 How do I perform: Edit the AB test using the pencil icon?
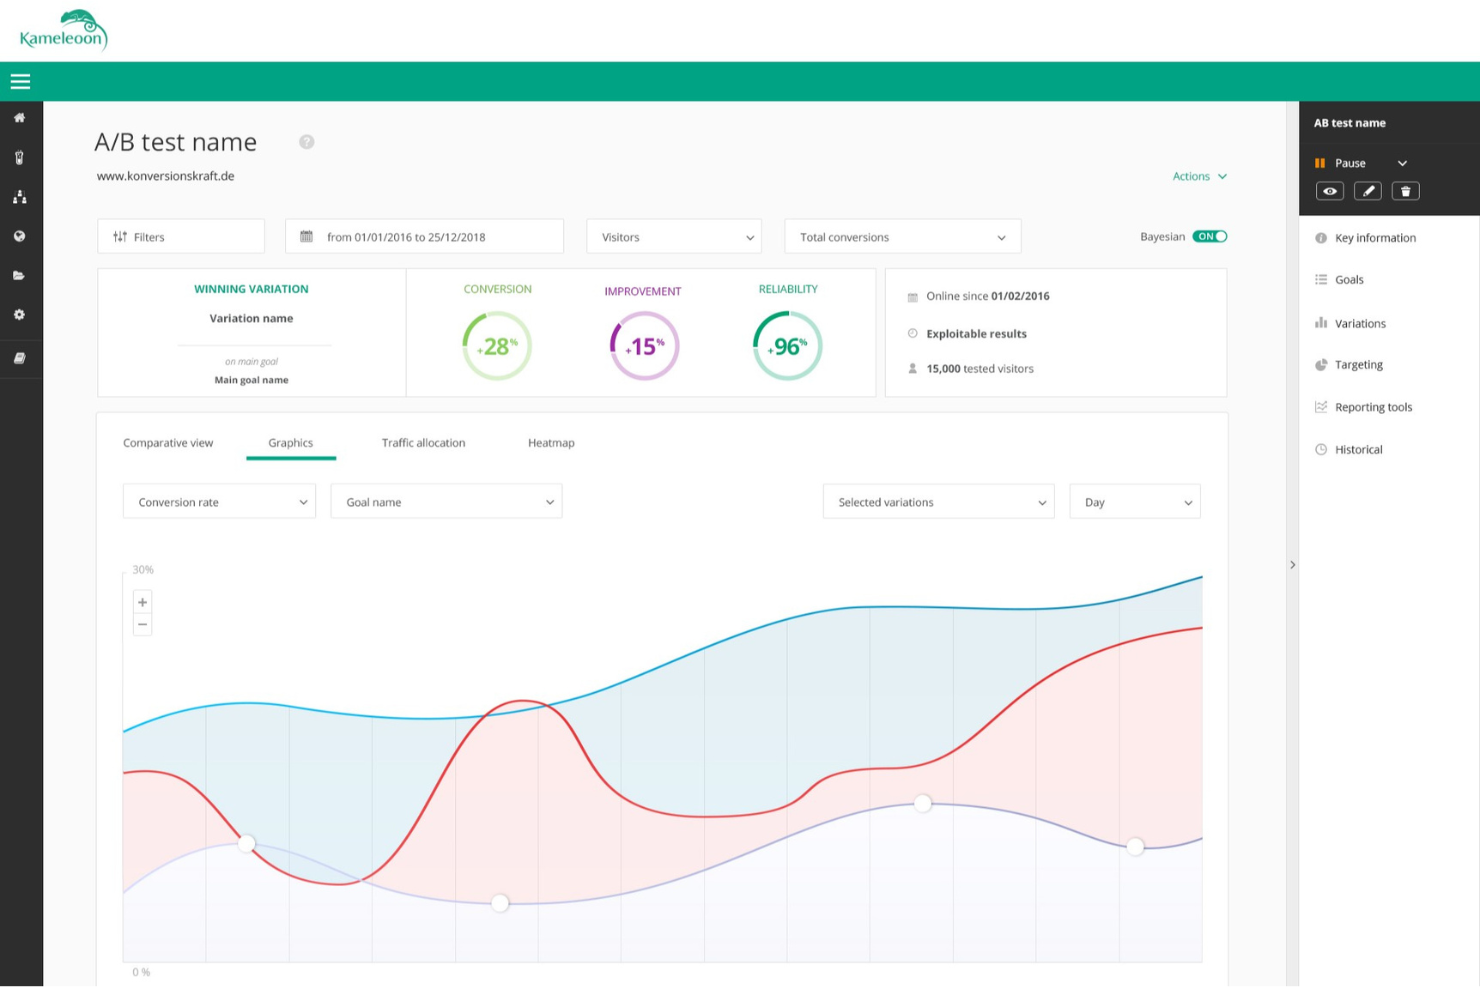pyautogui.click(x=1368, y=190)
